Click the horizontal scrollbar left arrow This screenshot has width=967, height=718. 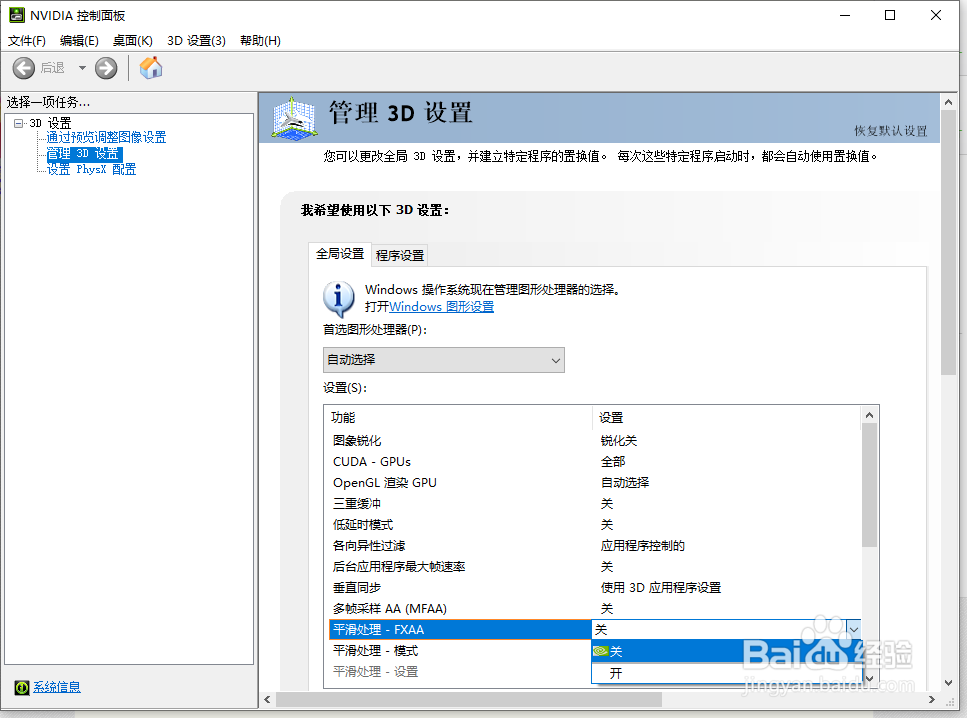pos(267,699)
